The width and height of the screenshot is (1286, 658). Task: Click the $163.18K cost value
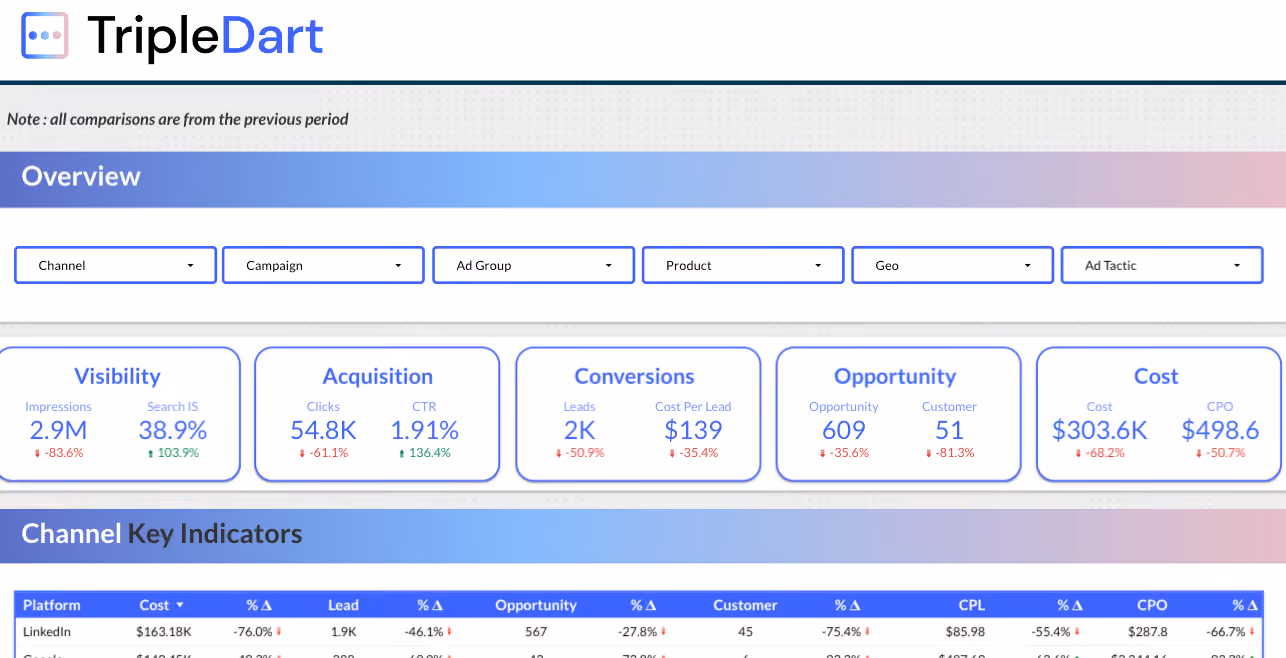click(164, 632)
